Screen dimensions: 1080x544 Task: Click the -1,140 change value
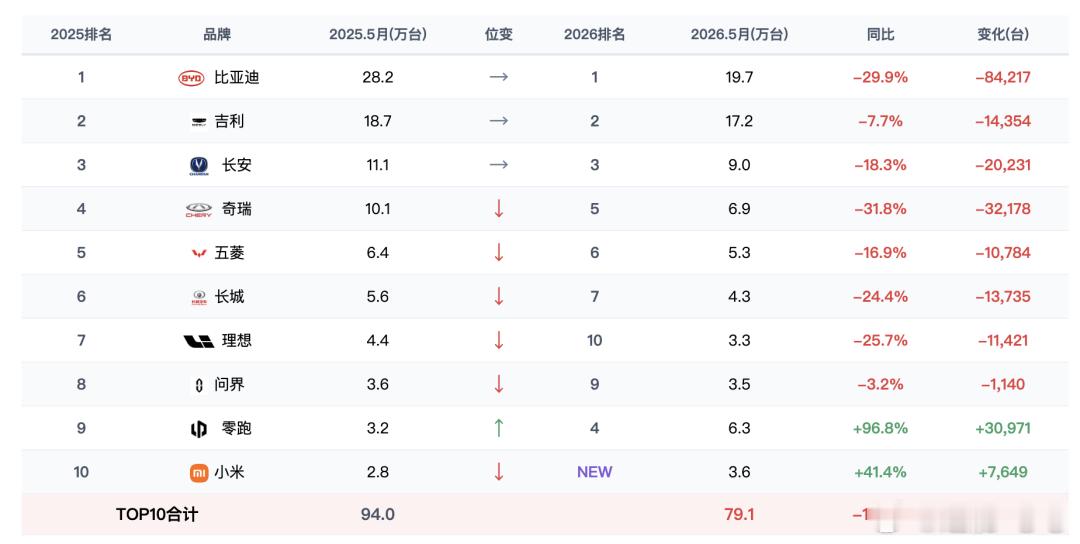click(1003, 384)
